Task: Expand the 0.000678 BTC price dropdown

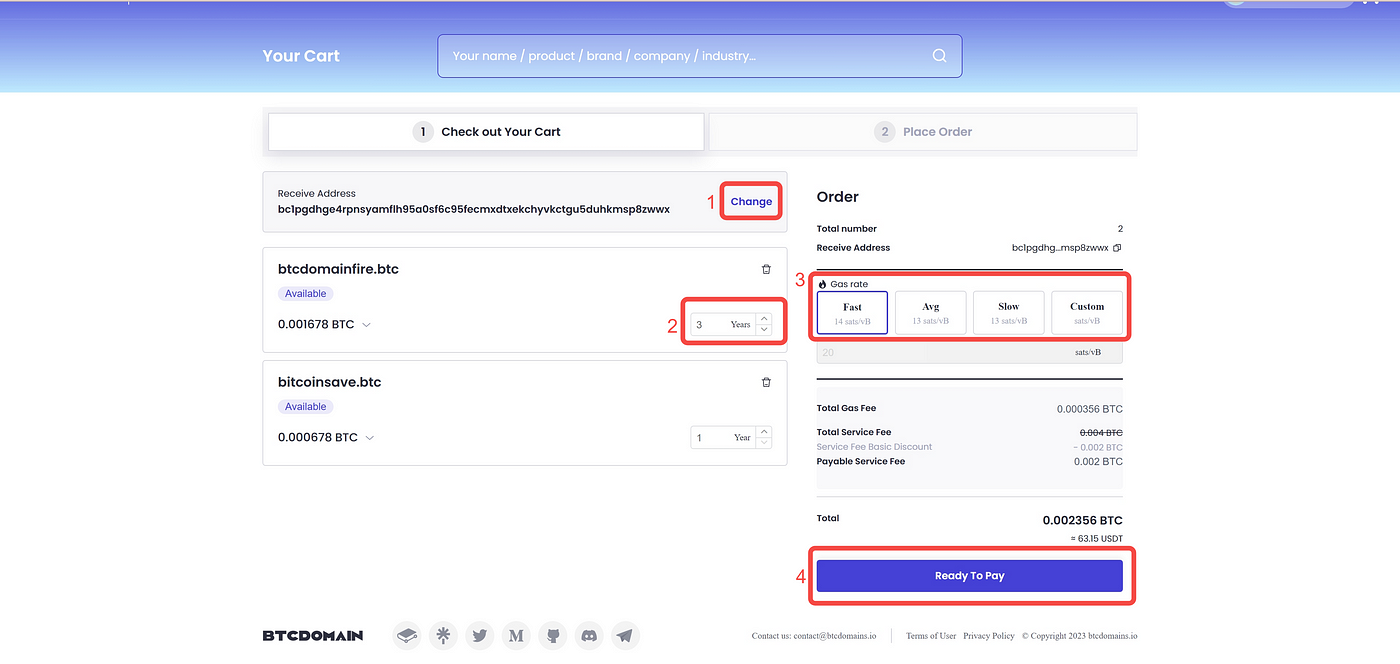Action: (370, 438)
